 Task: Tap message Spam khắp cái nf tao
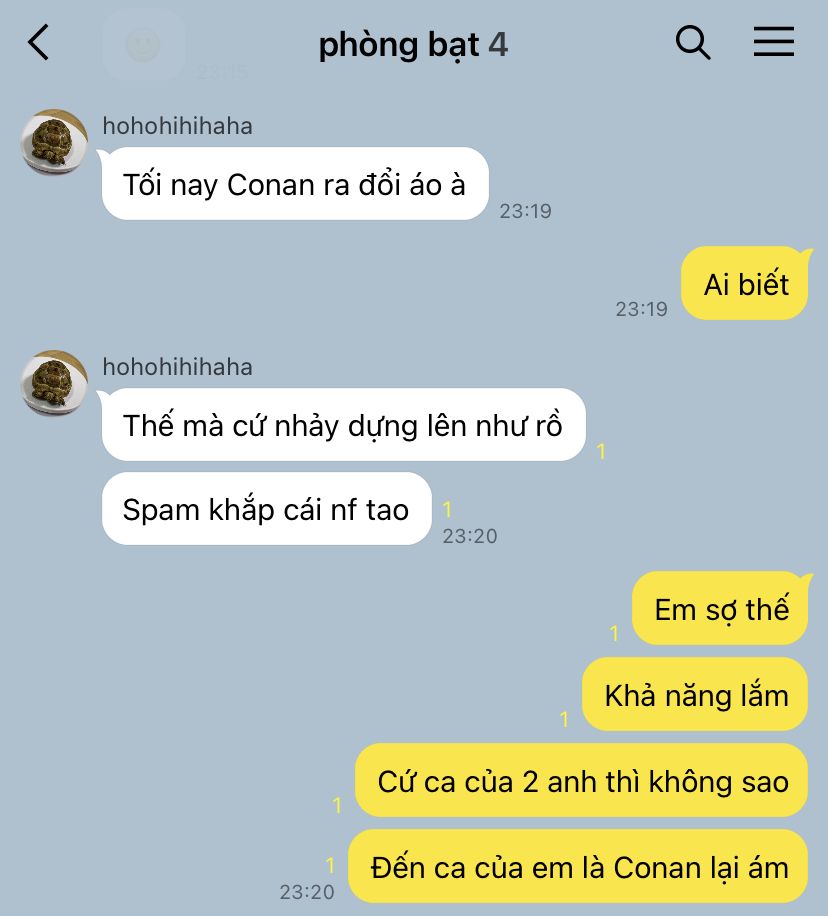pyautogui.click(x=266, y=509)
